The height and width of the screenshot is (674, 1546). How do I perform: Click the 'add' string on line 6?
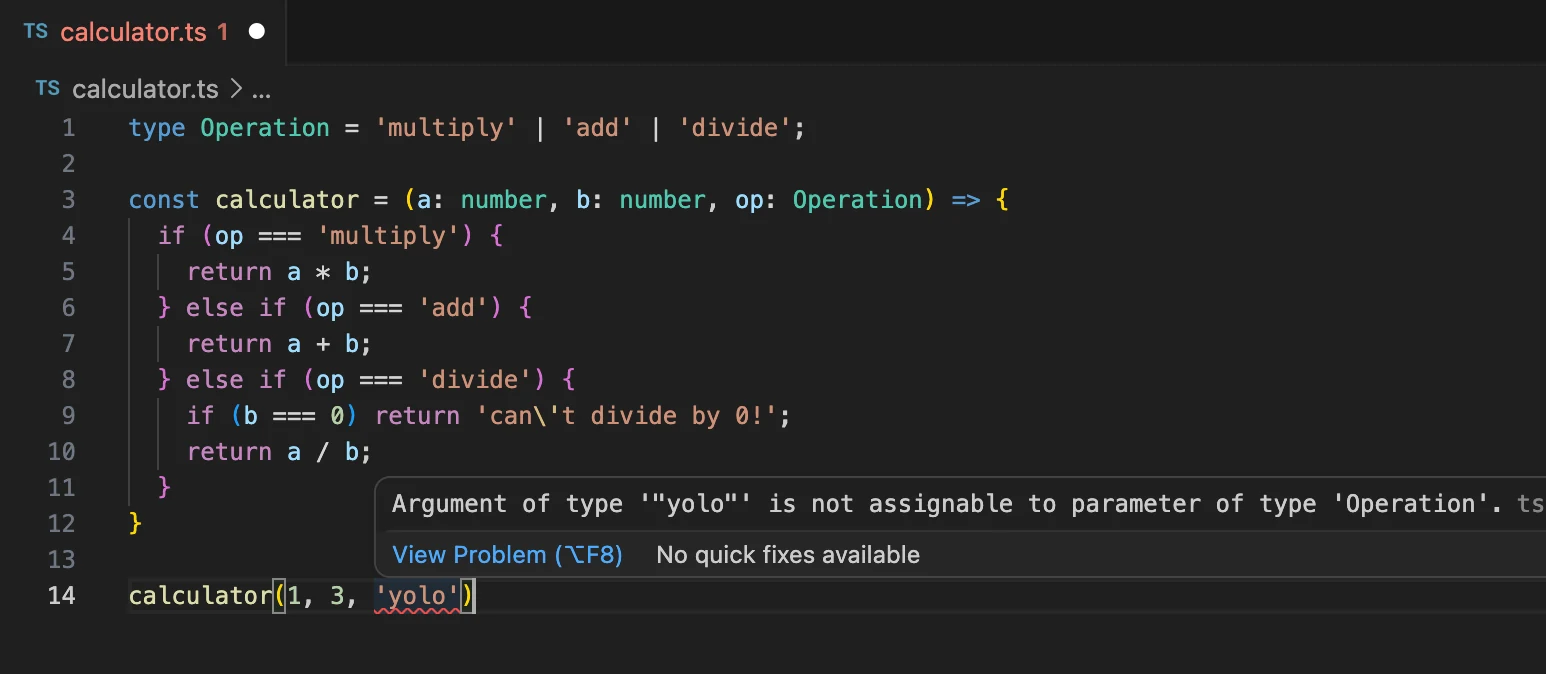coord(453,308)
